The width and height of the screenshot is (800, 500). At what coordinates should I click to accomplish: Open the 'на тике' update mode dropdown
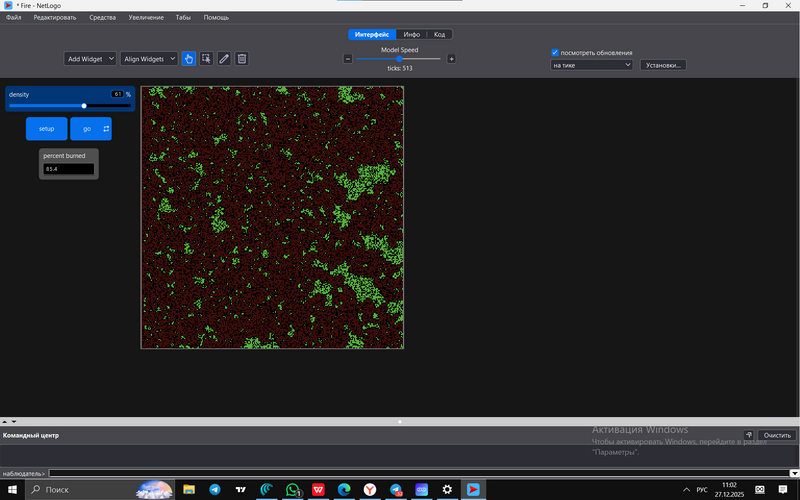592,65
